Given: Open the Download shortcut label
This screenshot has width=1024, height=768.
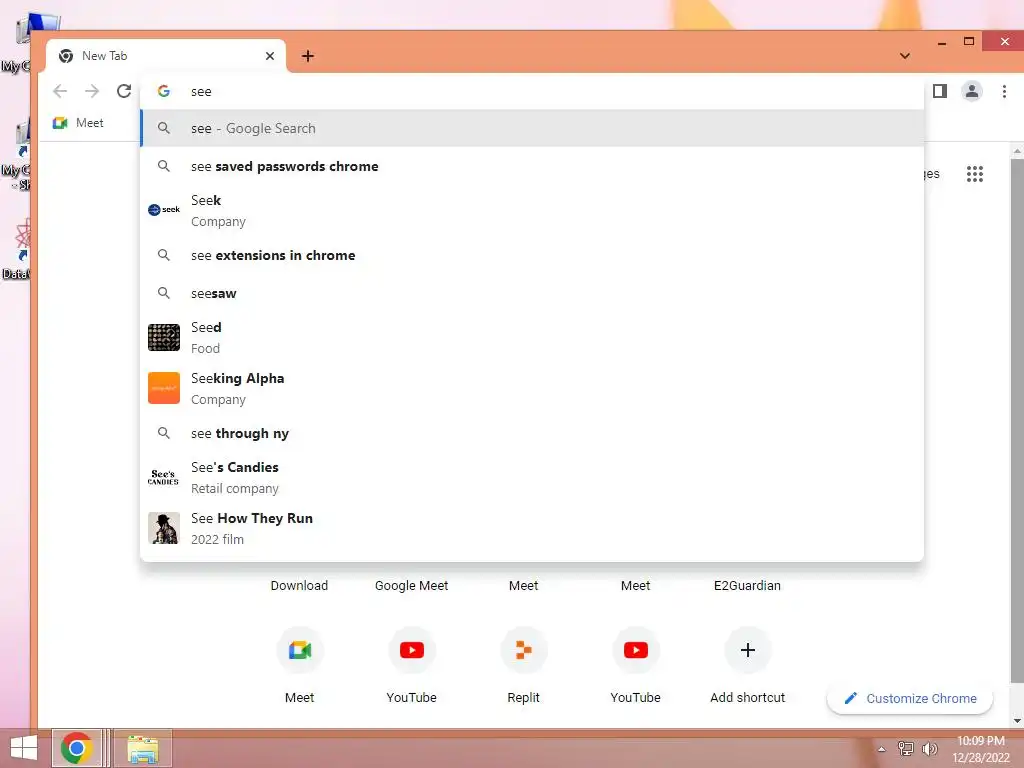Looking at the screenshot, I should click(299, 586).
